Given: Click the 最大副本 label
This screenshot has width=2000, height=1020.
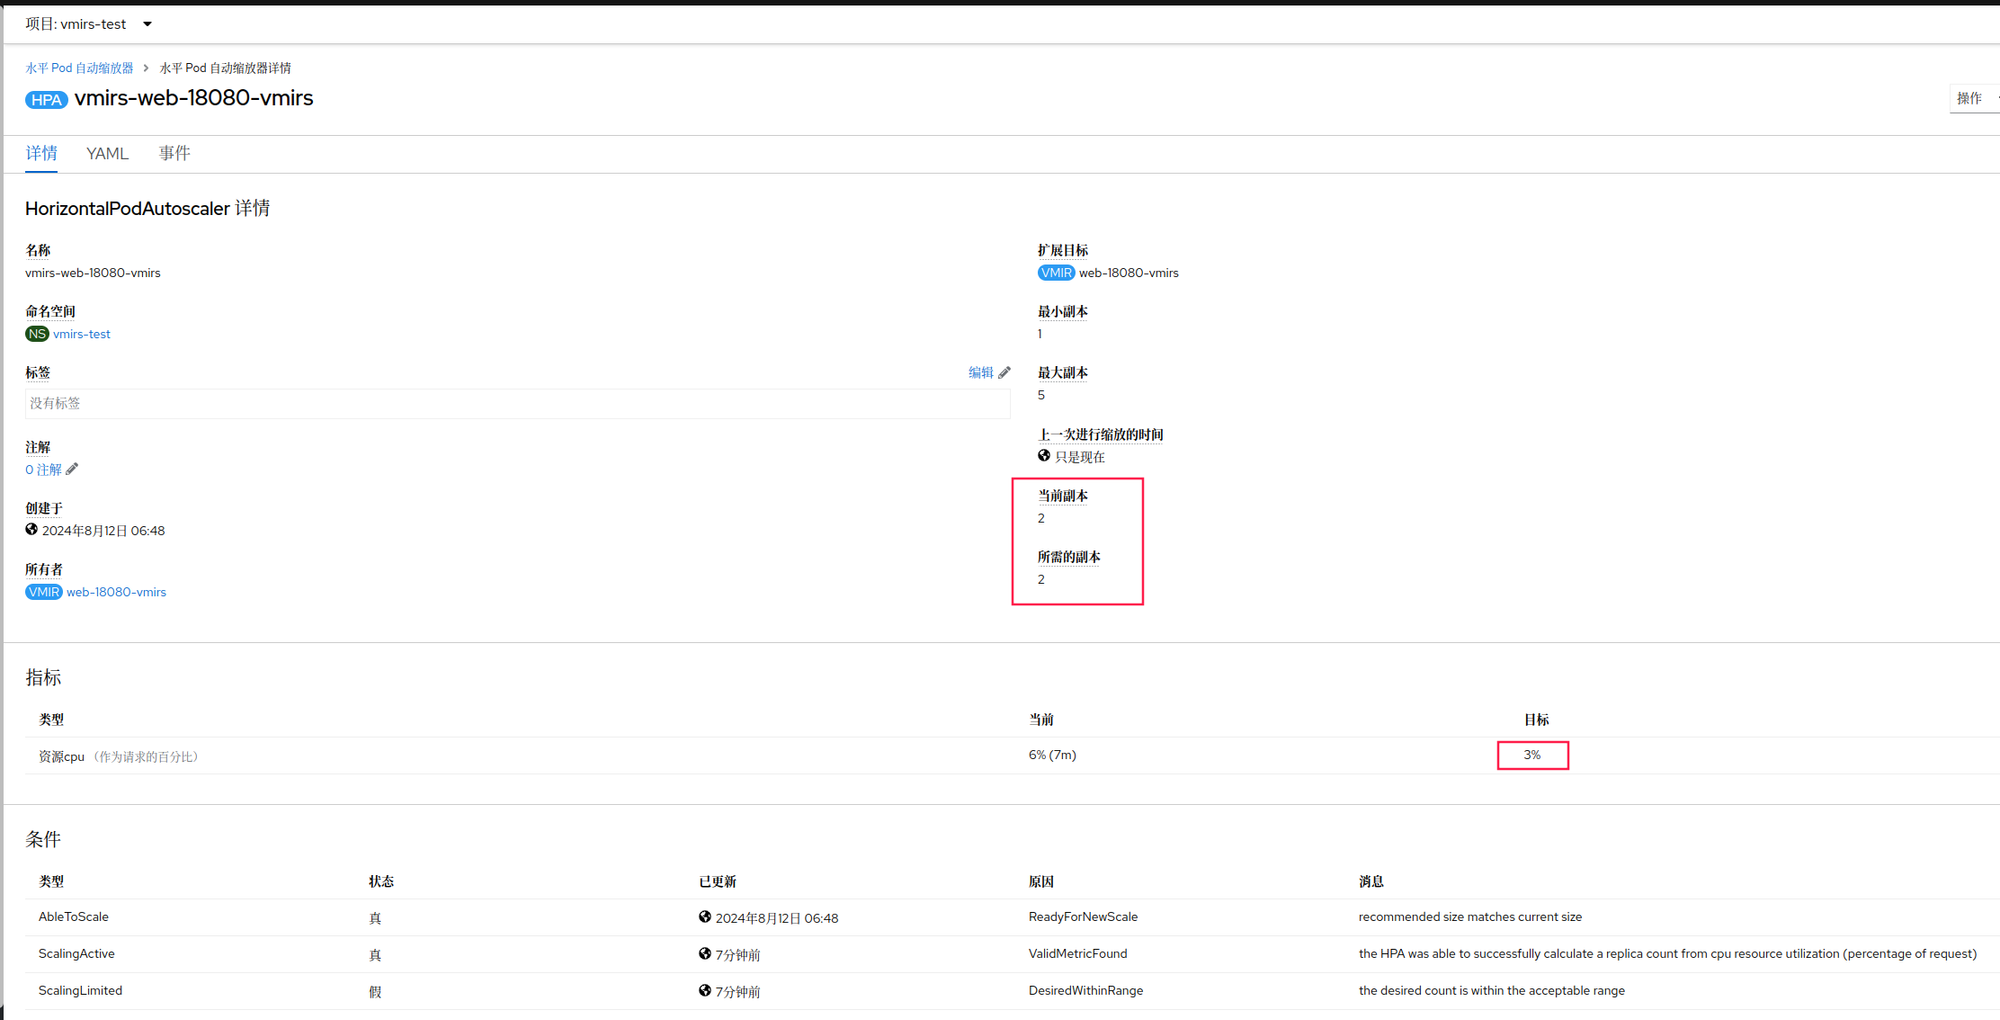Looking at the screenshot, I should pos(1062,373).
